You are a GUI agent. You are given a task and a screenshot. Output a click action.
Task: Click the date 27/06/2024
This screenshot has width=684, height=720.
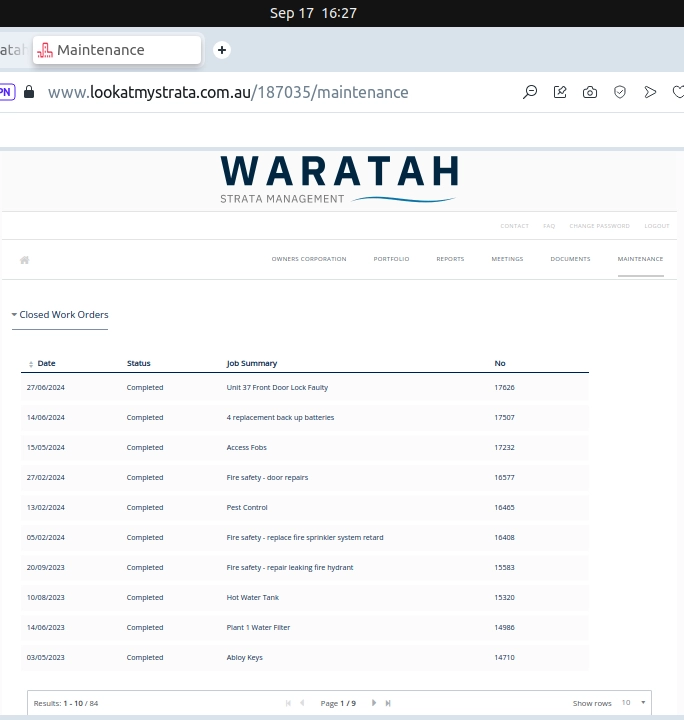45,388
